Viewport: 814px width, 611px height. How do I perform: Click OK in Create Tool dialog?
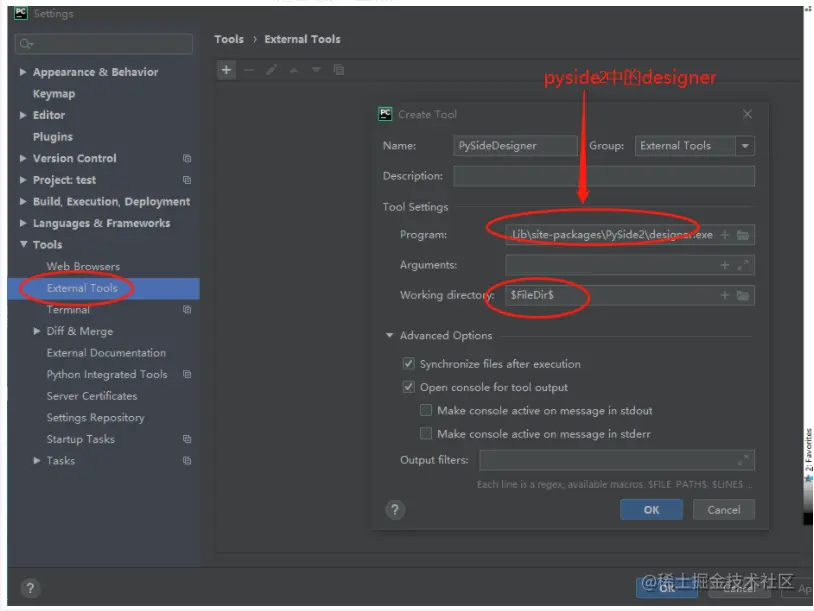coord(651,510)
